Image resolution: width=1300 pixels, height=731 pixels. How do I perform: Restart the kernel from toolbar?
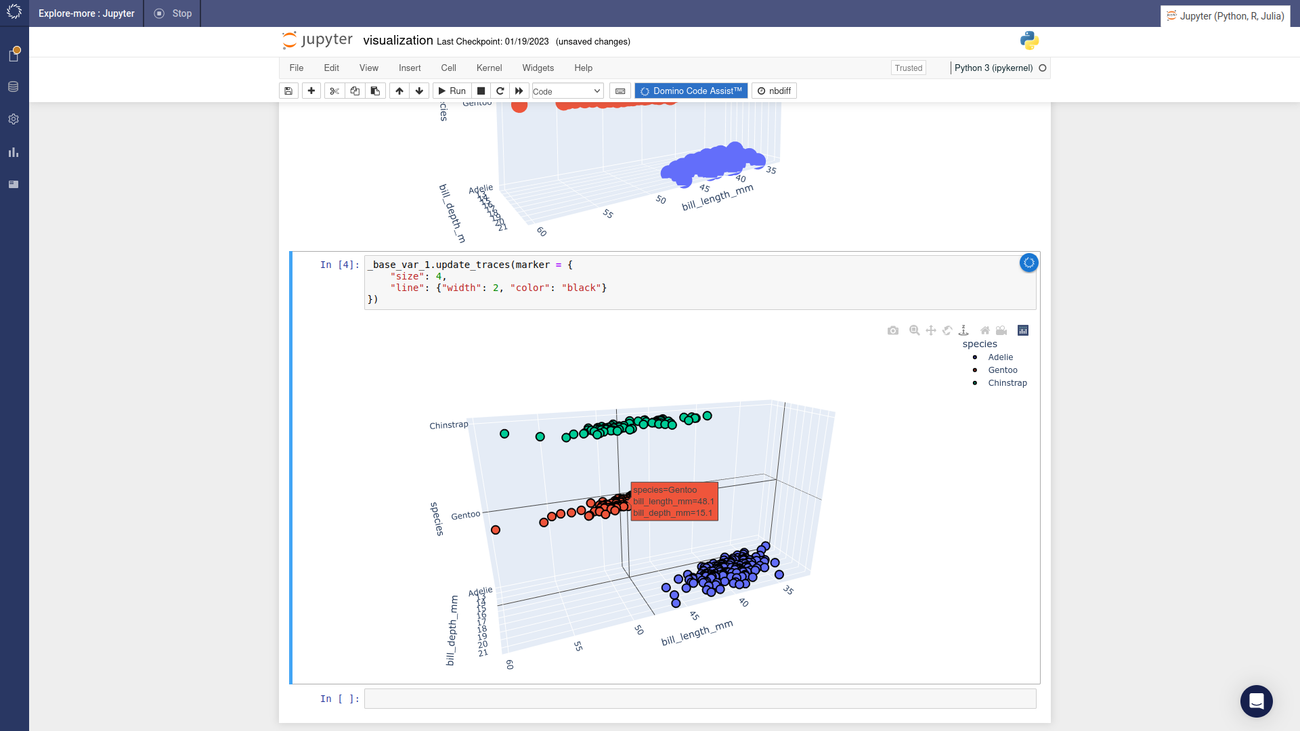pyautogui.click(x=500, y=91)
